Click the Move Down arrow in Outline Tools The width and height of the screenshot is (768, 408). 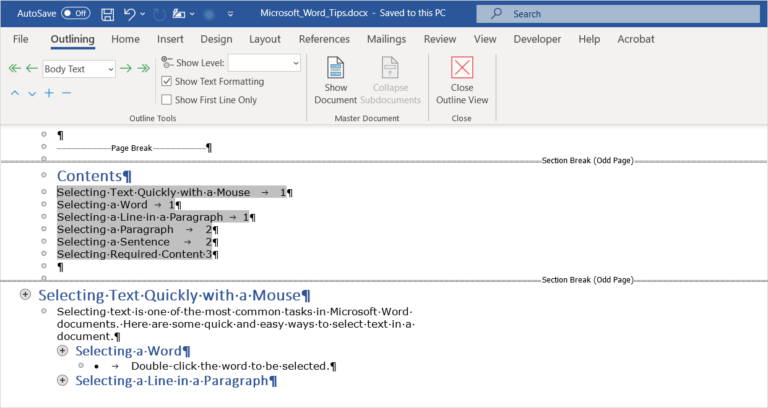[32, 93]
